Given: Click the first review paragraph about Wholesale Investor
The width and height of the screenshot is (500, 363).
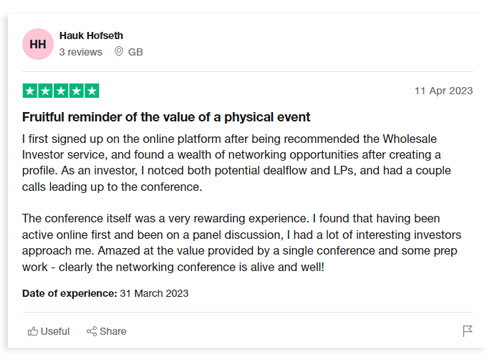Looking at the screenshot, I should 236,163.
